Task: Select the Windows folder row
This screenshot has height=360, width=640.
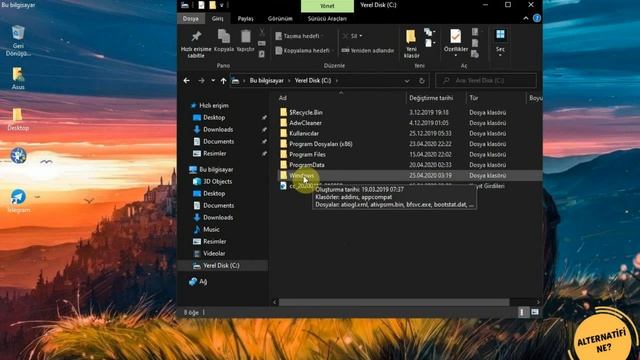Action: pos(411,176)
